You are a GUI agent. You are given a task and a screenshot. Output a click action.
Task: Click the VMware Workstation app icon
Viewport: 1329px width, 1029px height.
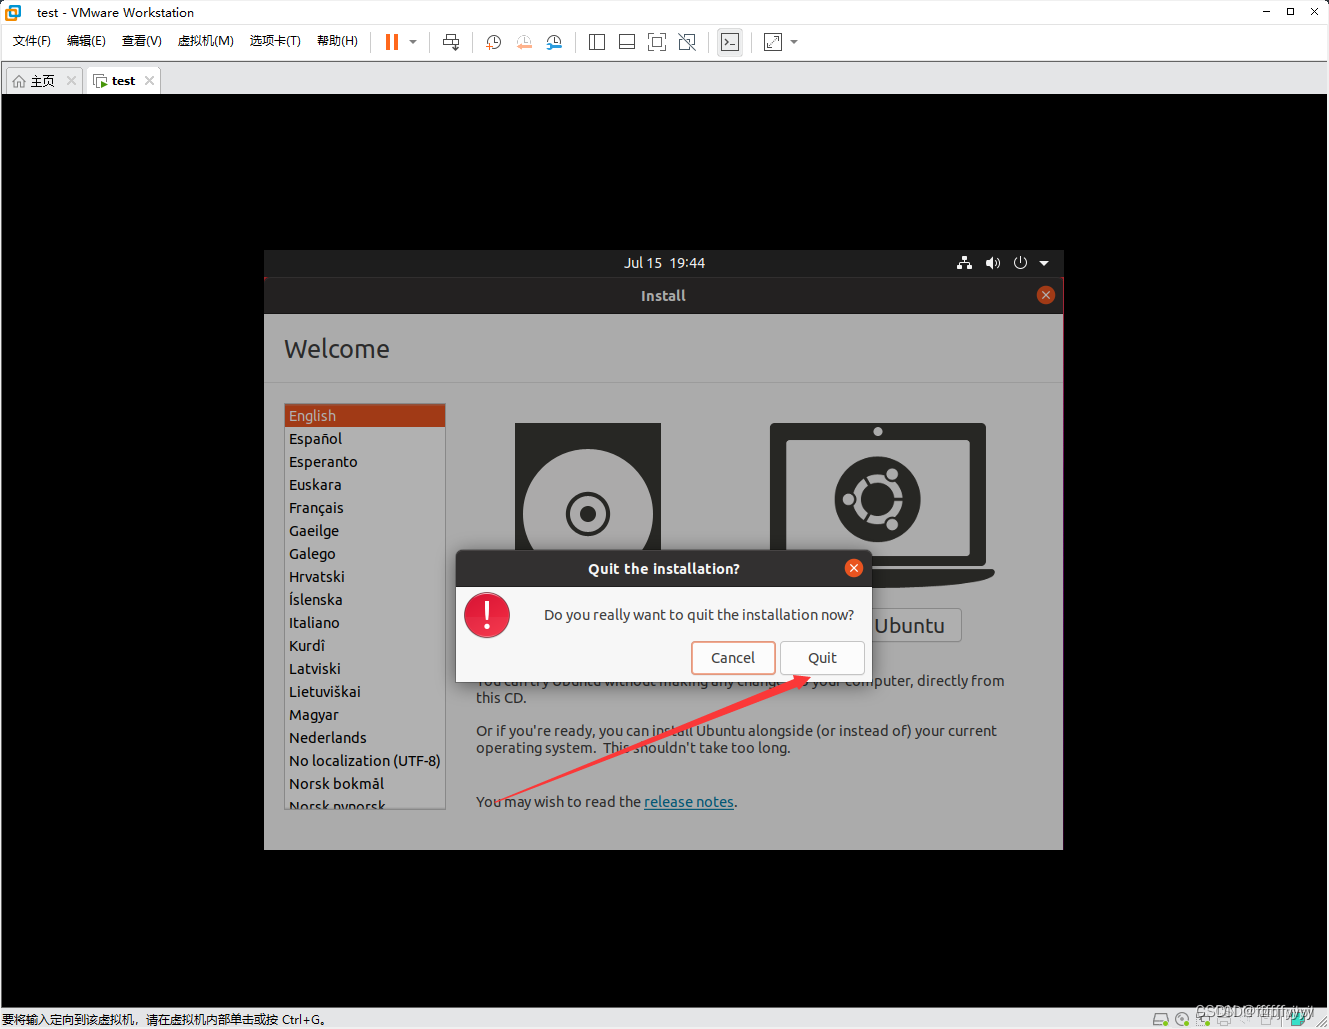tap(13, 12)
